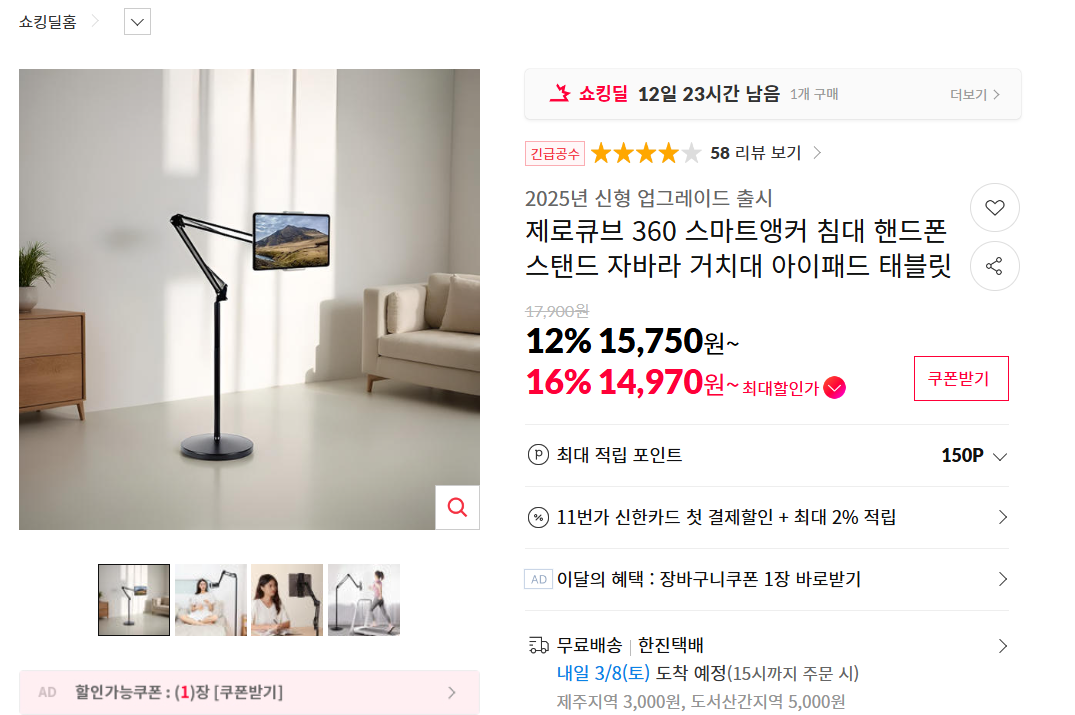The width and height of the screenshot is (1075, 715).
Task: Click the 쇼킹딜 logo in deal banner
Action: click(x=589, y=93)
